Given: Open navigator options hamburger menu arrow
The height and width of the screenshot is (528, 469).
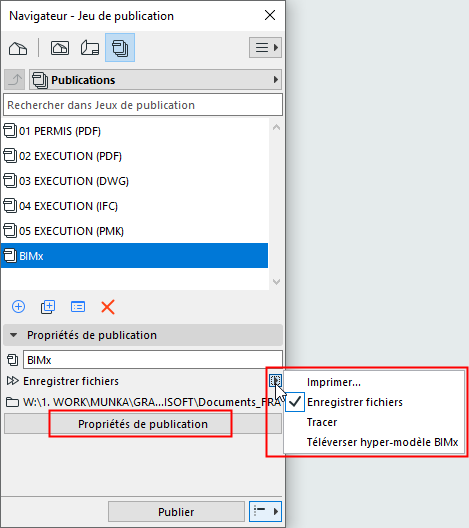Looking at the screenshot, I should pyautogui.click(x=265, y=47).
